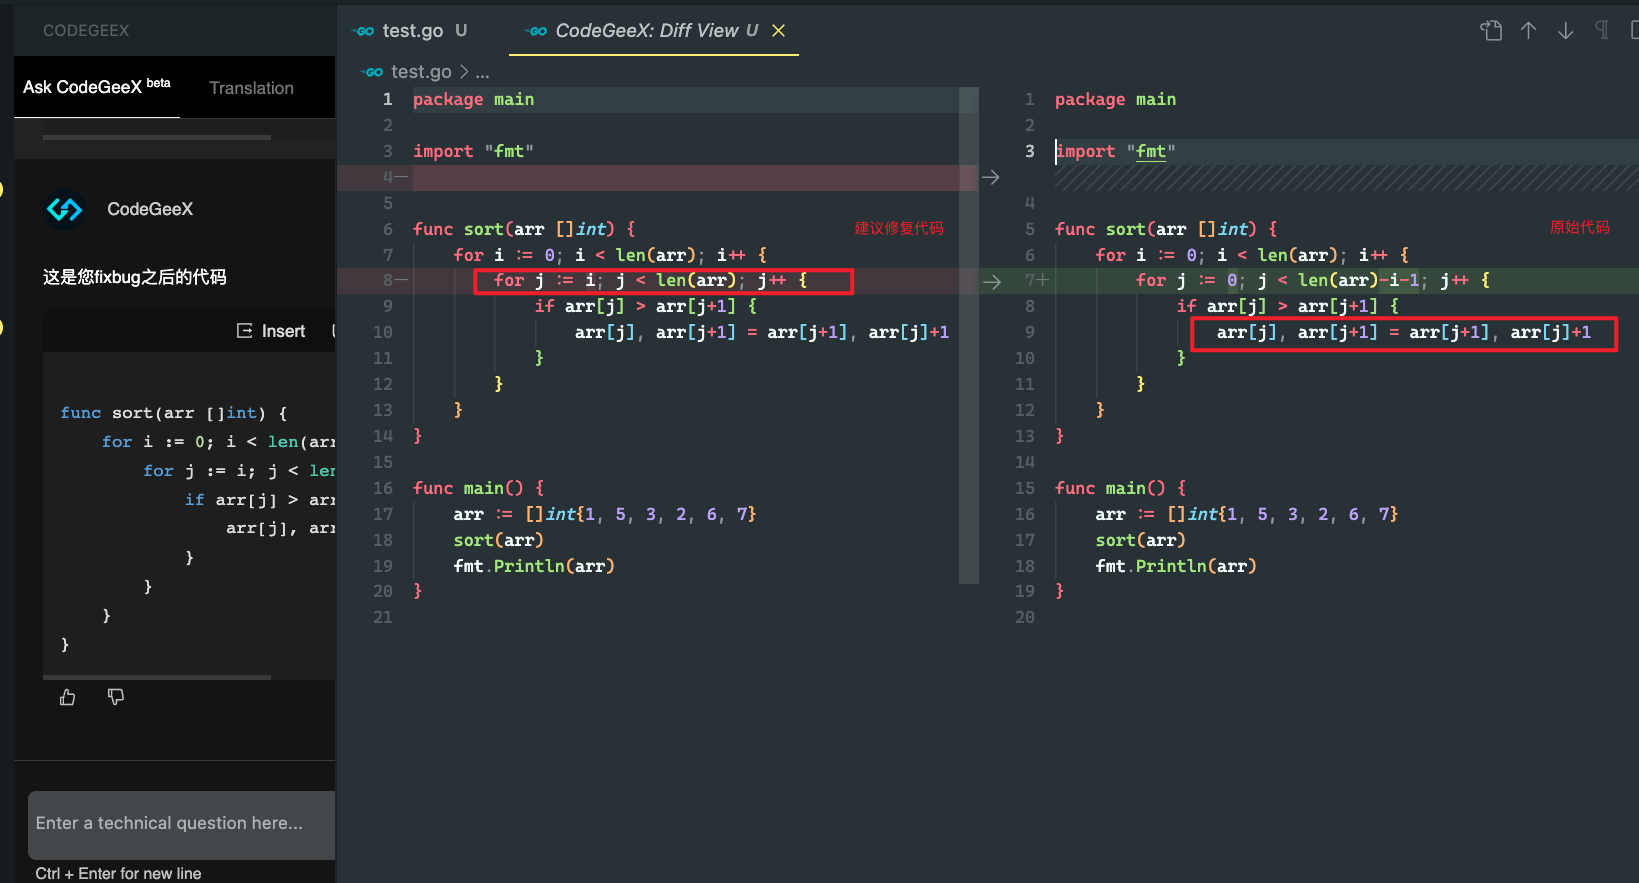The height and width of the screenshot is (883, 1639).
Task: Click the revert arrow beside changed line 8
Action: click(x=991, y=282)
